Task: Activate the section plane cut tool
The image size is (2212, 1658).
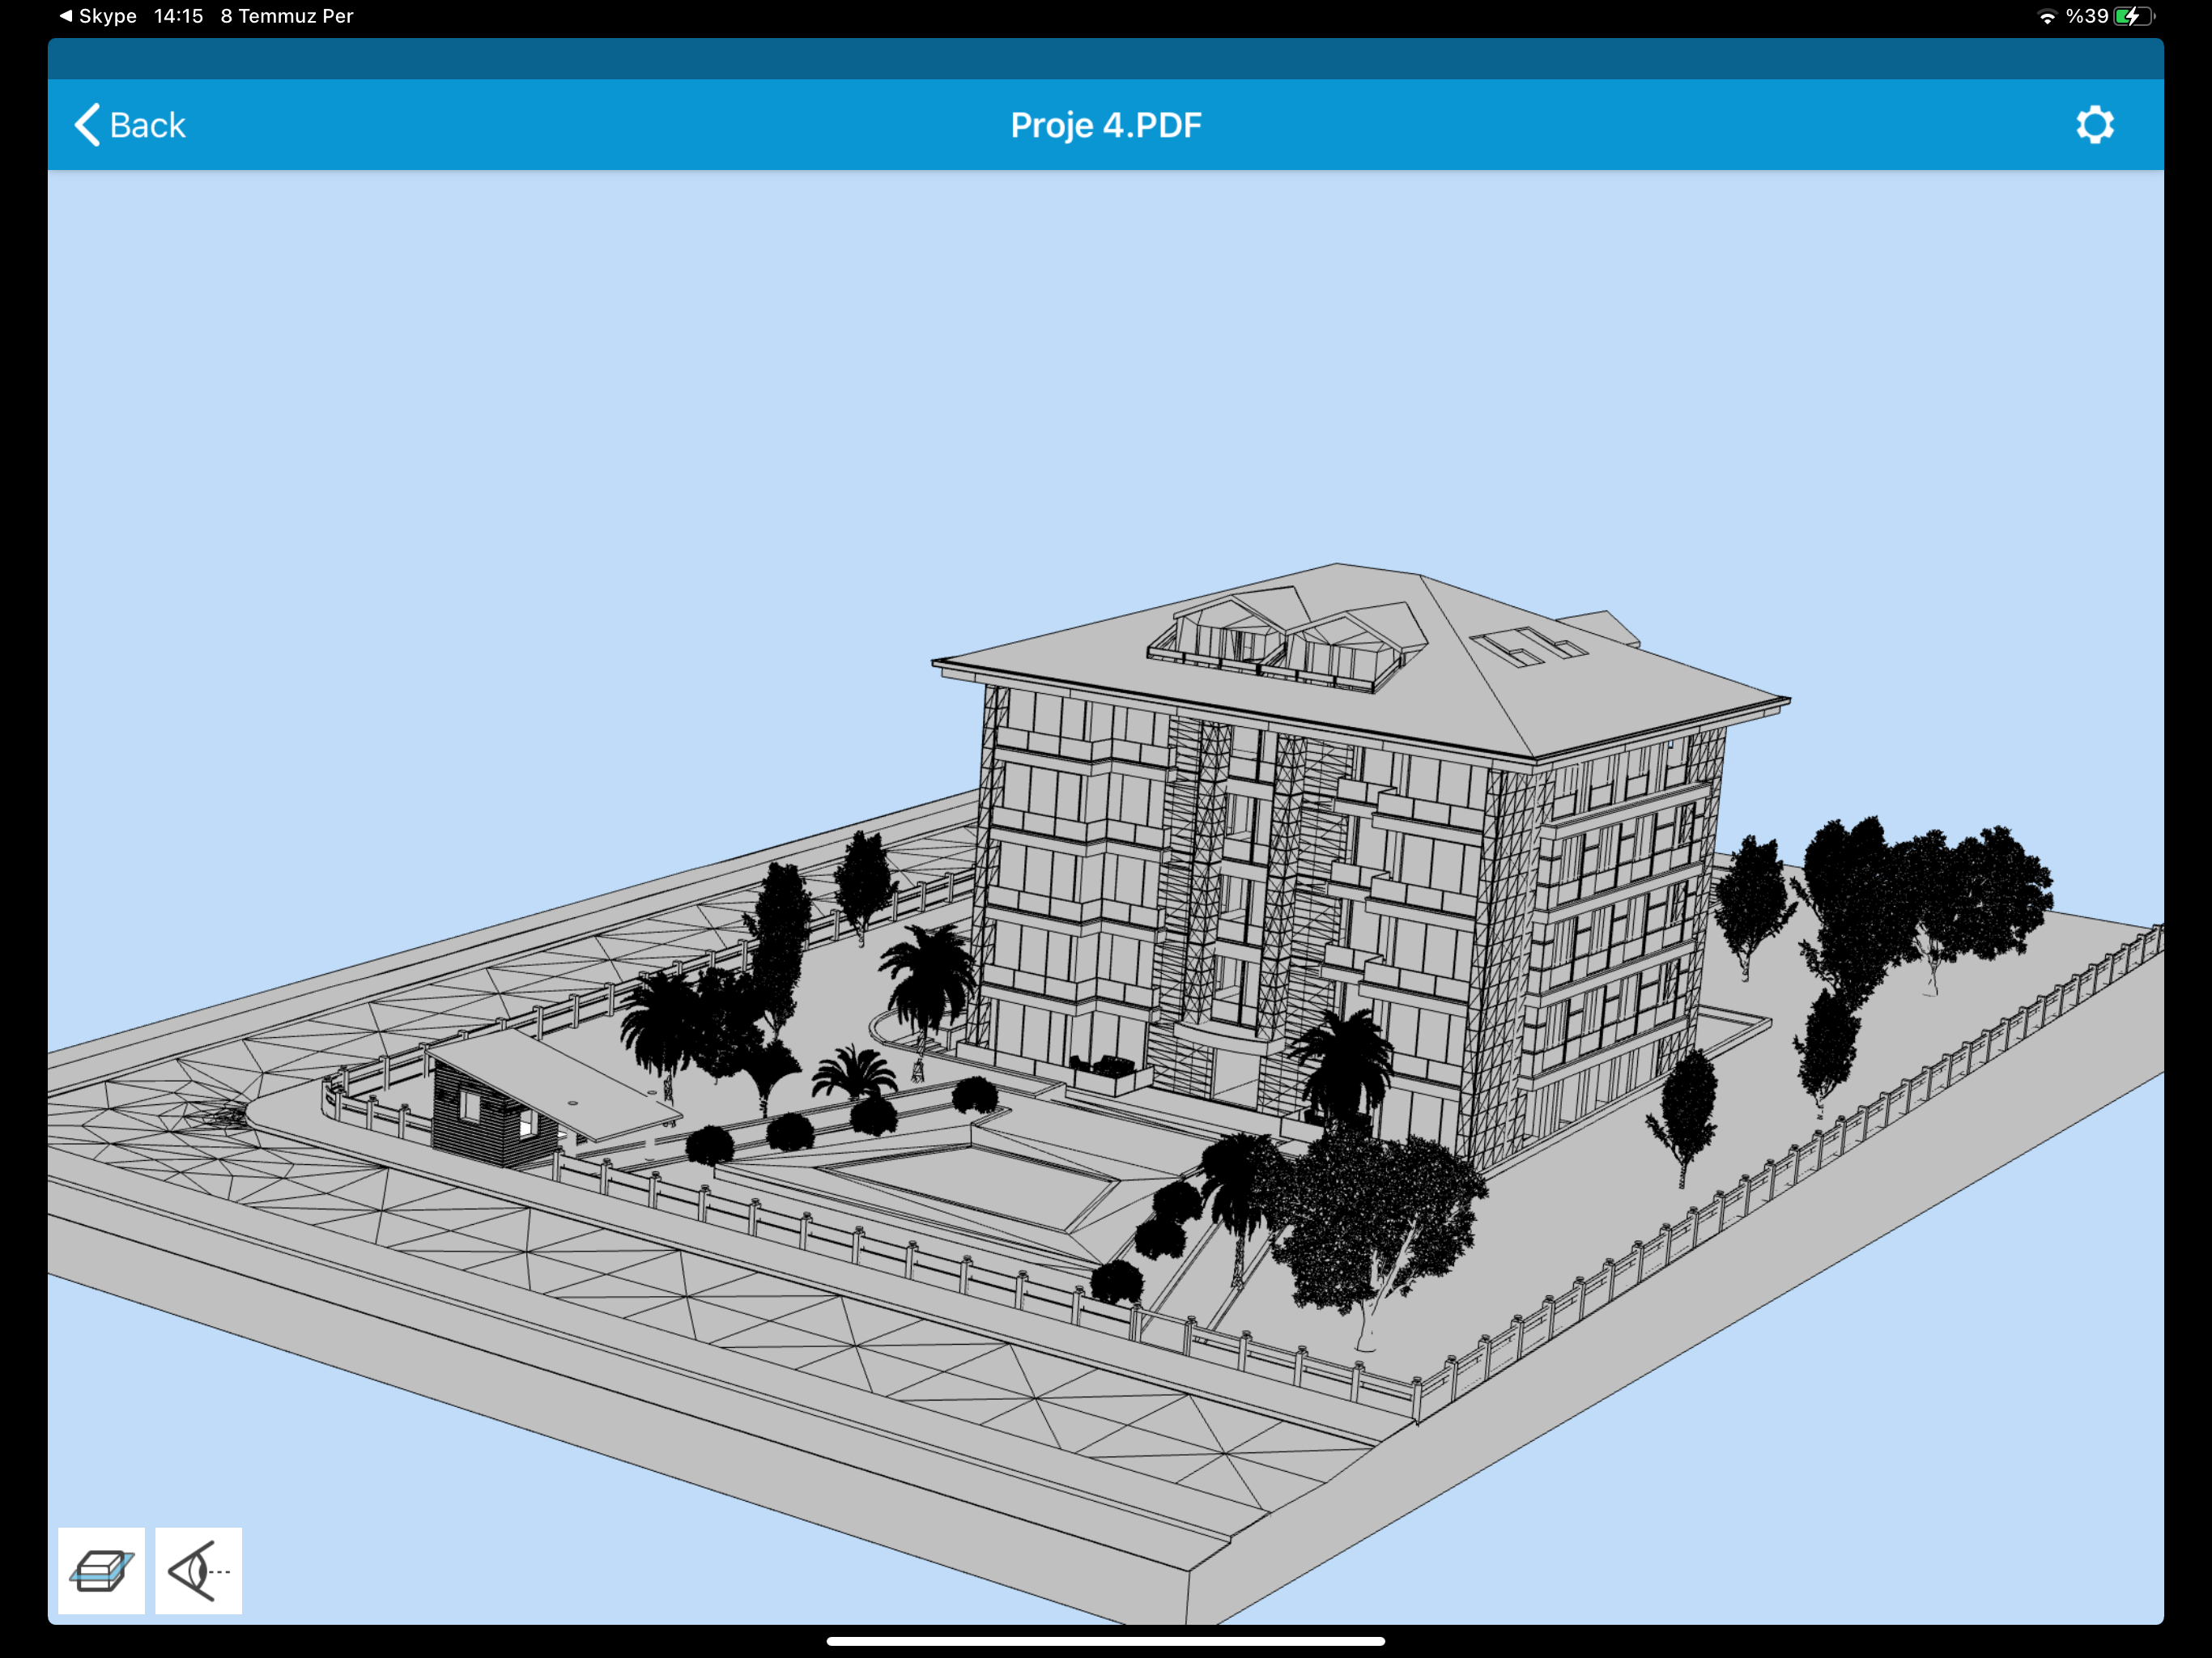Action: point(101,1570)
